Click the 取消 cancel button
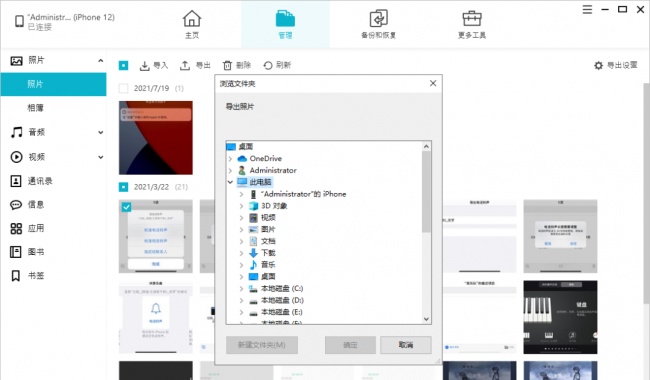This screenshot has width=650, height=380. point(406,345)
